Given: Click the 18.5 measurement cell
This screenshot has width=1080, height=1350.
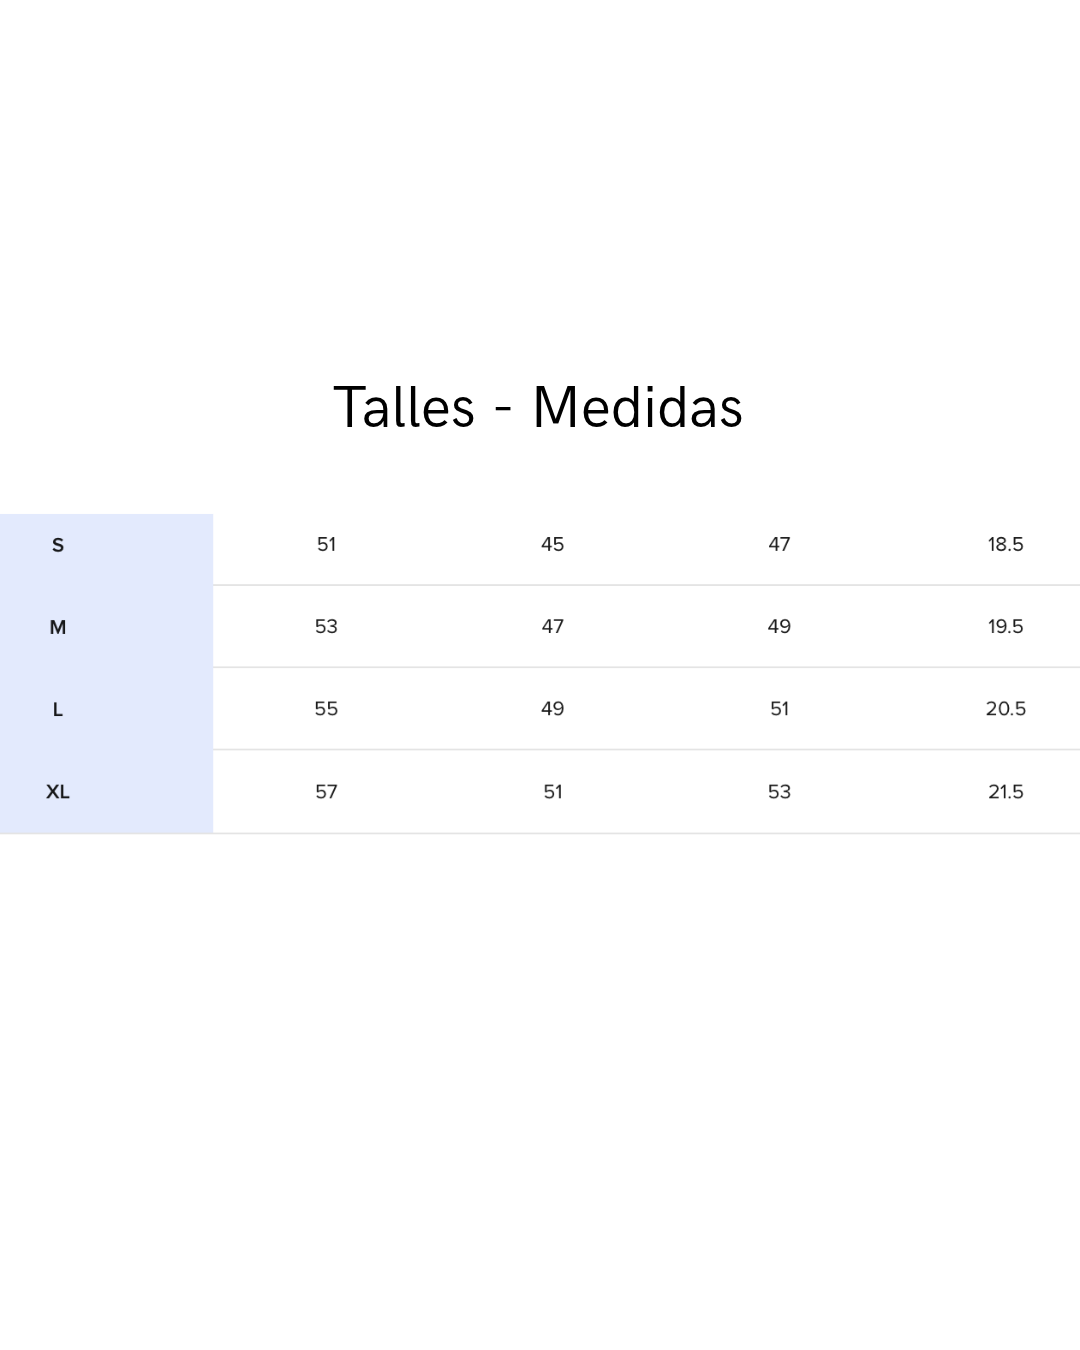Looking at the screenshot, I should (1005, 544).
